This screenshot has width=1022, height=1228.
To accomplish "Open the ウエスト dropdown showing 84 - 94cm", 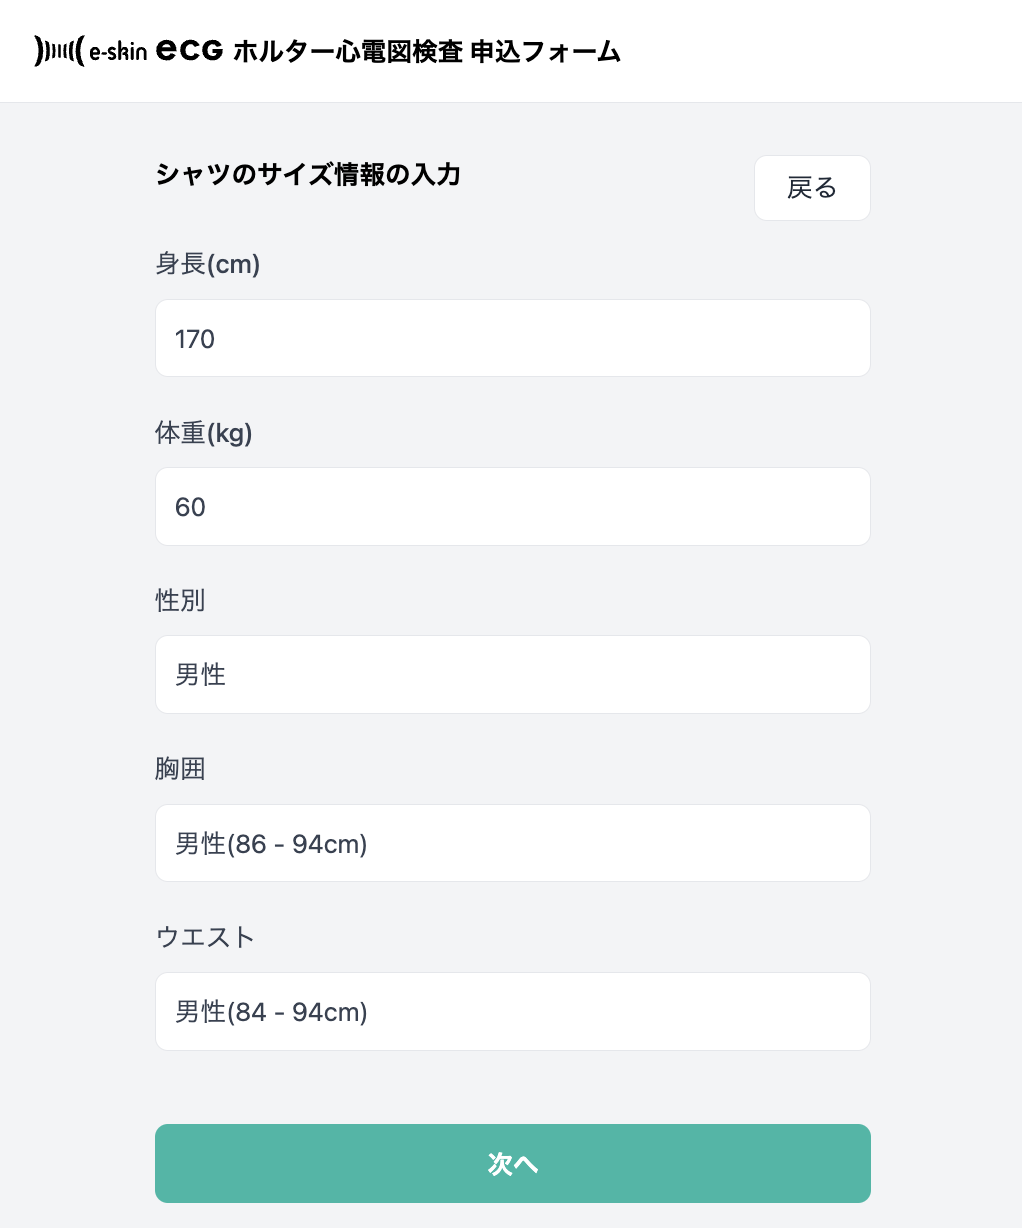I will [512, 1012].
